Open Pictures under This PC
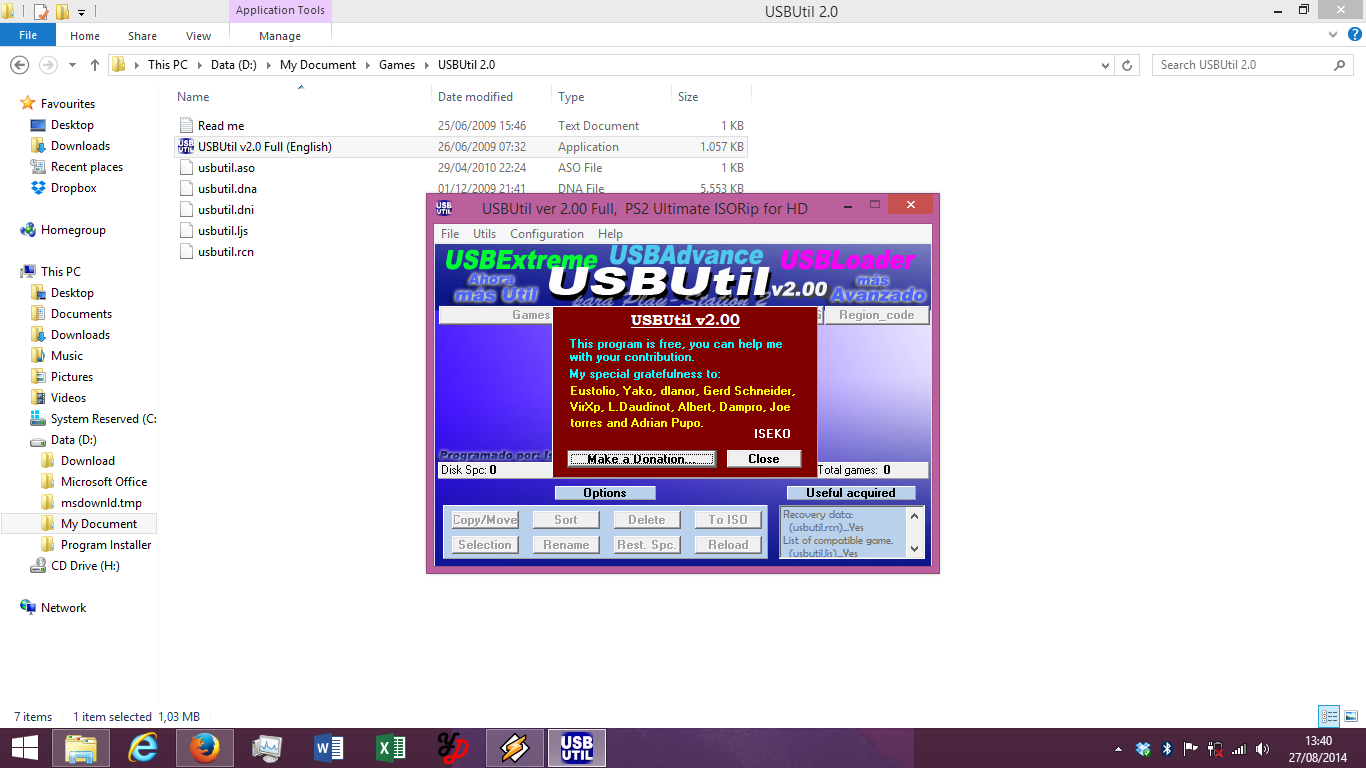Viewport: 1366px width, 768px height. pyautogui.click(x=72, y=377)
